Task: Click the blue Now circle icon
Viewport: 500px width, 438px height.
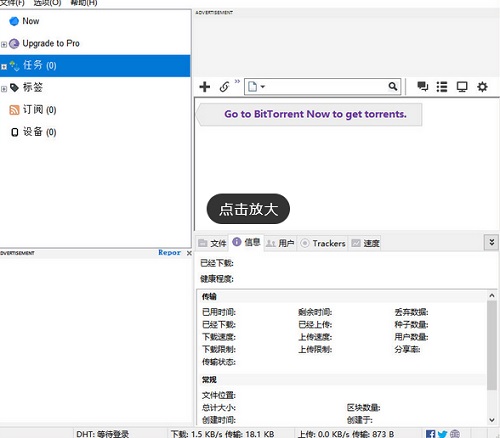Action: click(x=14, y=21)
